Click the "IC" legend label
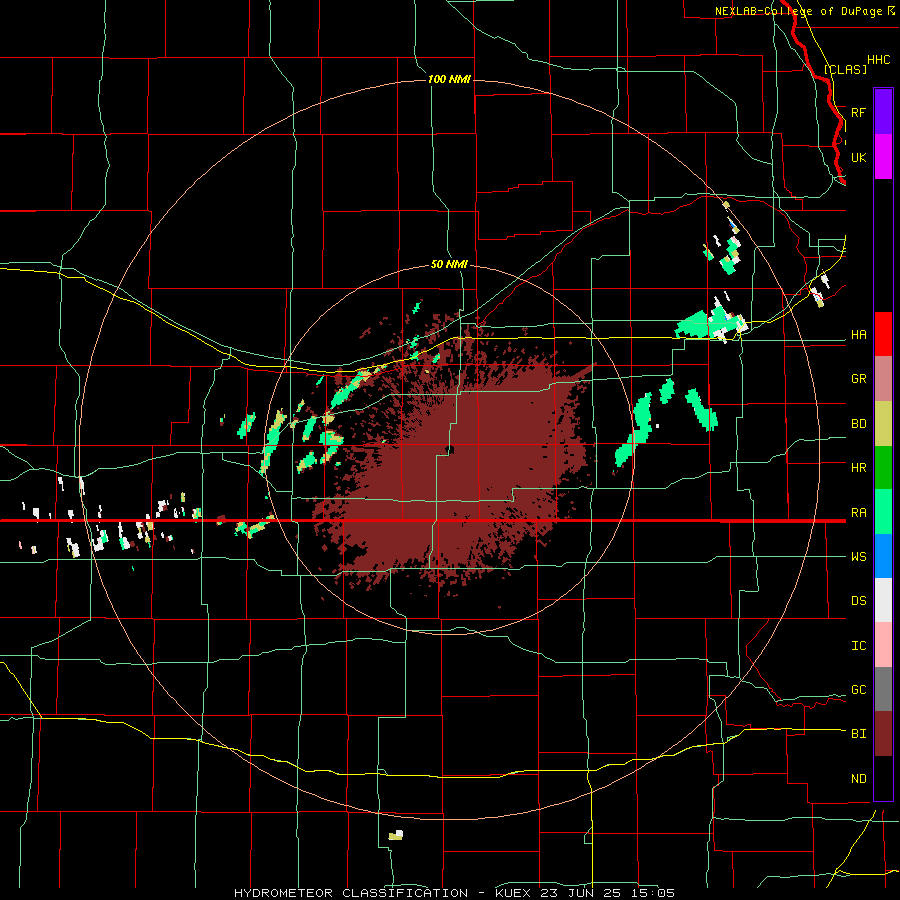 (858, 646)
